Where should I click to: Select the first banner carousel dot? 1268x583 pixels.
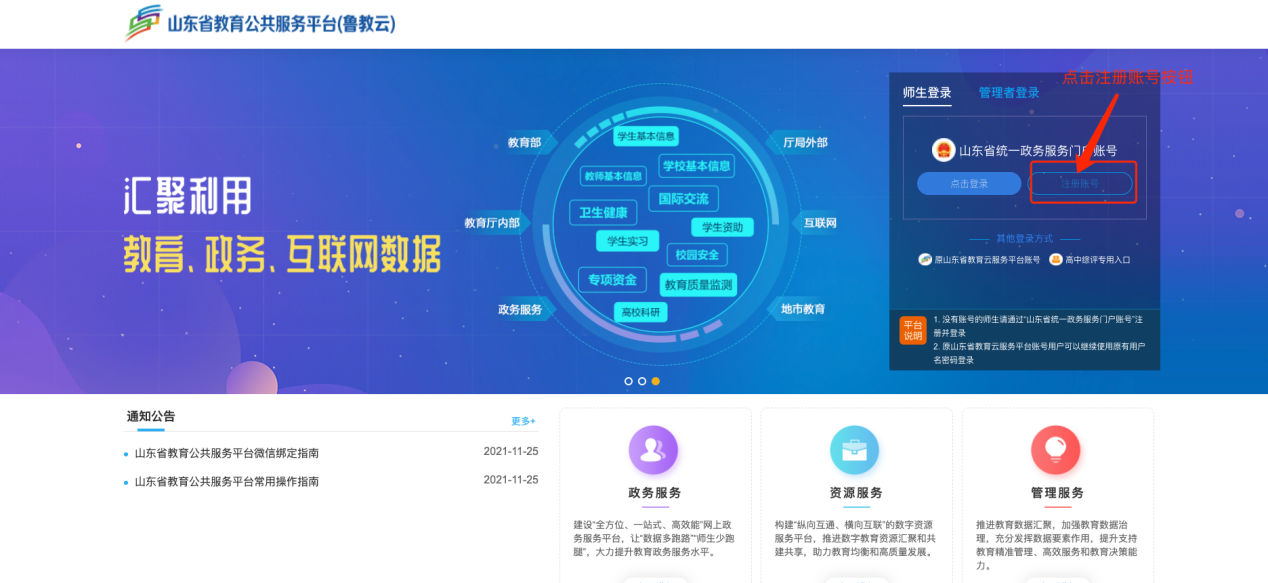(629, 381)
